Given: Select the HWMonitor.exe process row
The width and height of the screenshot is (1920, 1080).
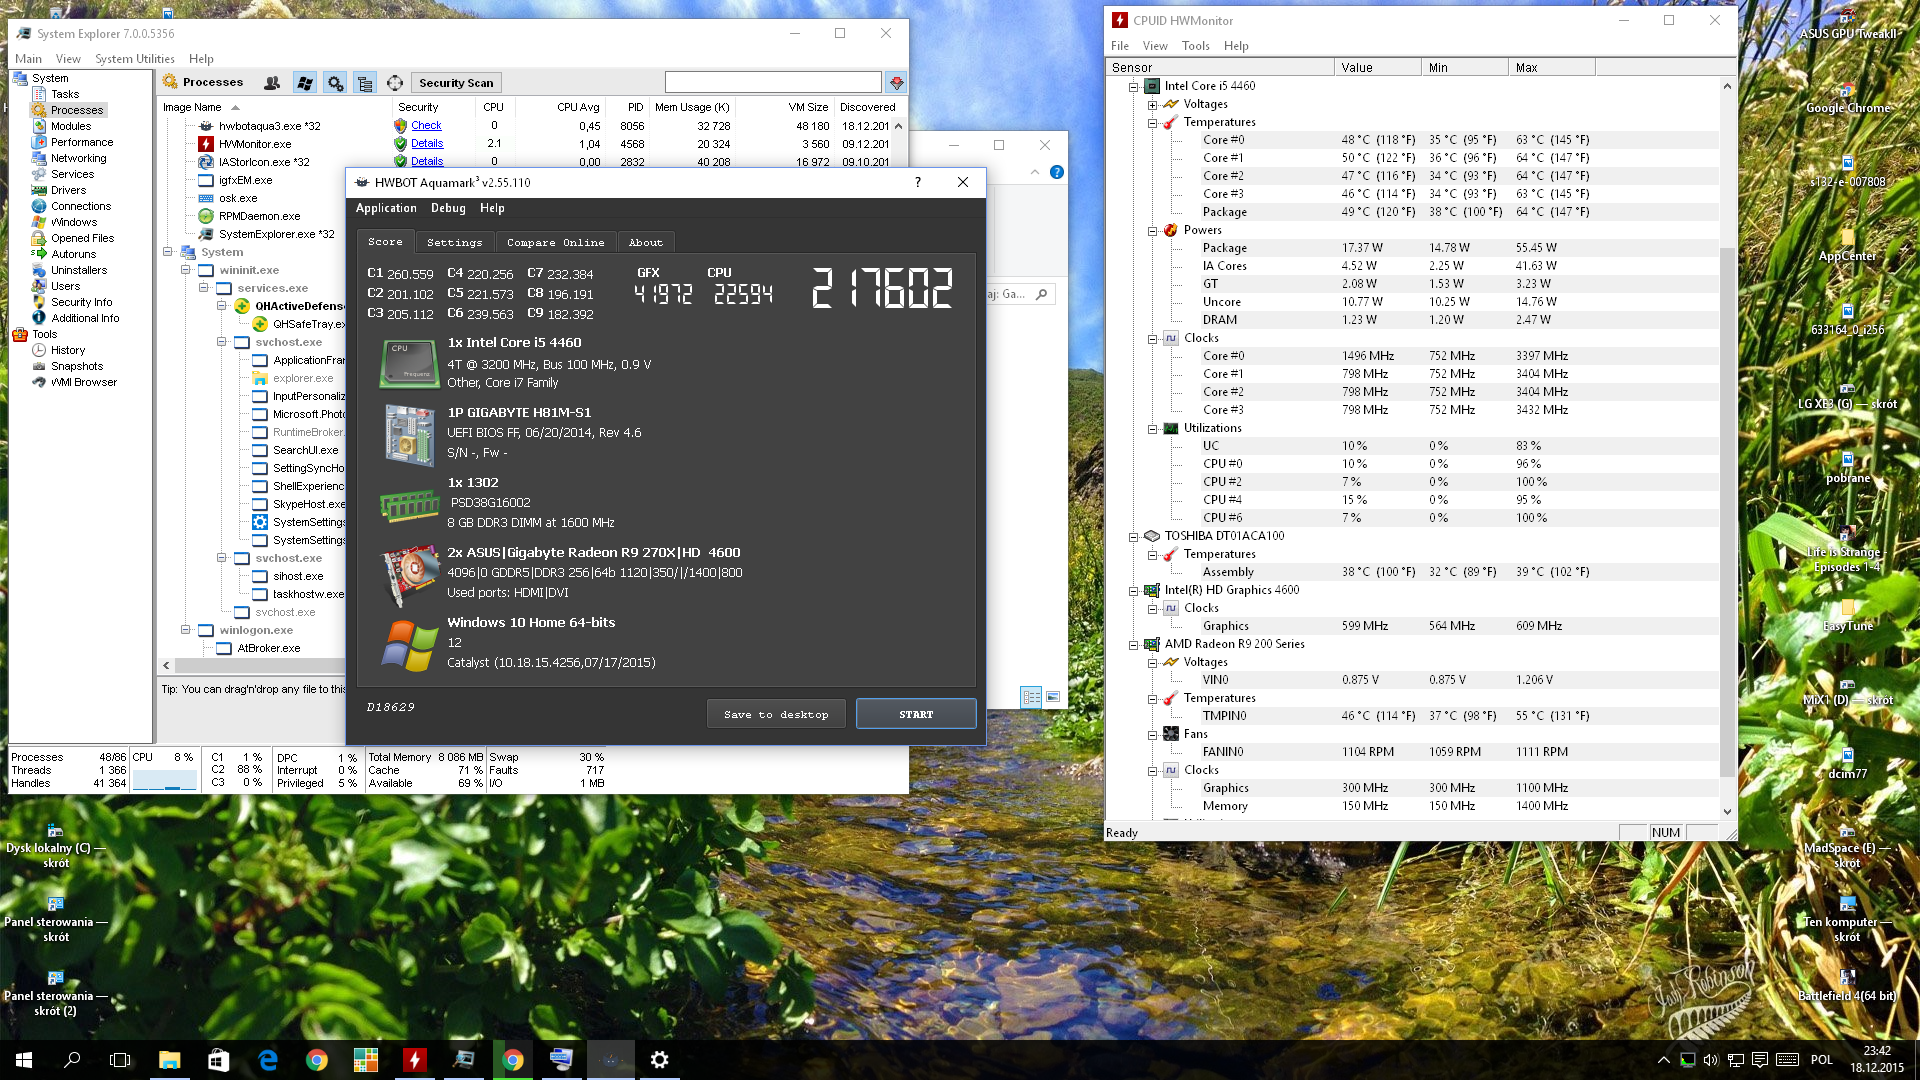Looking at the screenshot, I should pos(255,144).
